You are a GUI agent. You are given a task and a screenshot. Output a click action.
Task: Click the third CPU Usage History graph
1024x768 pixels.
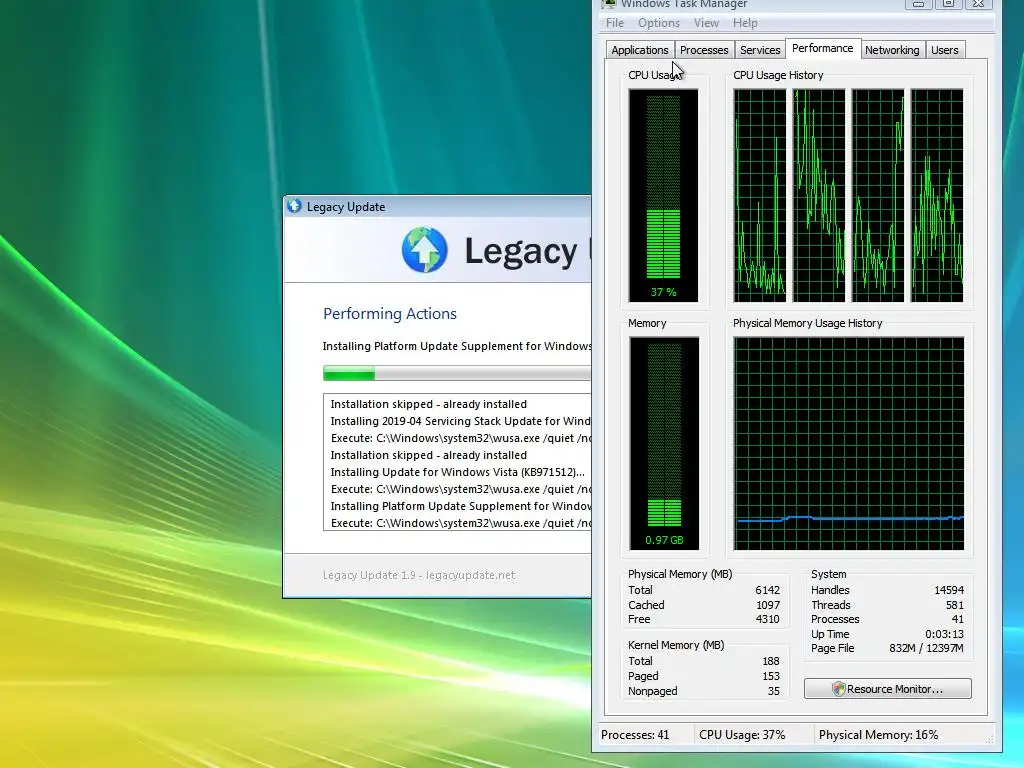pyautogui.click(x=878, y=196)
